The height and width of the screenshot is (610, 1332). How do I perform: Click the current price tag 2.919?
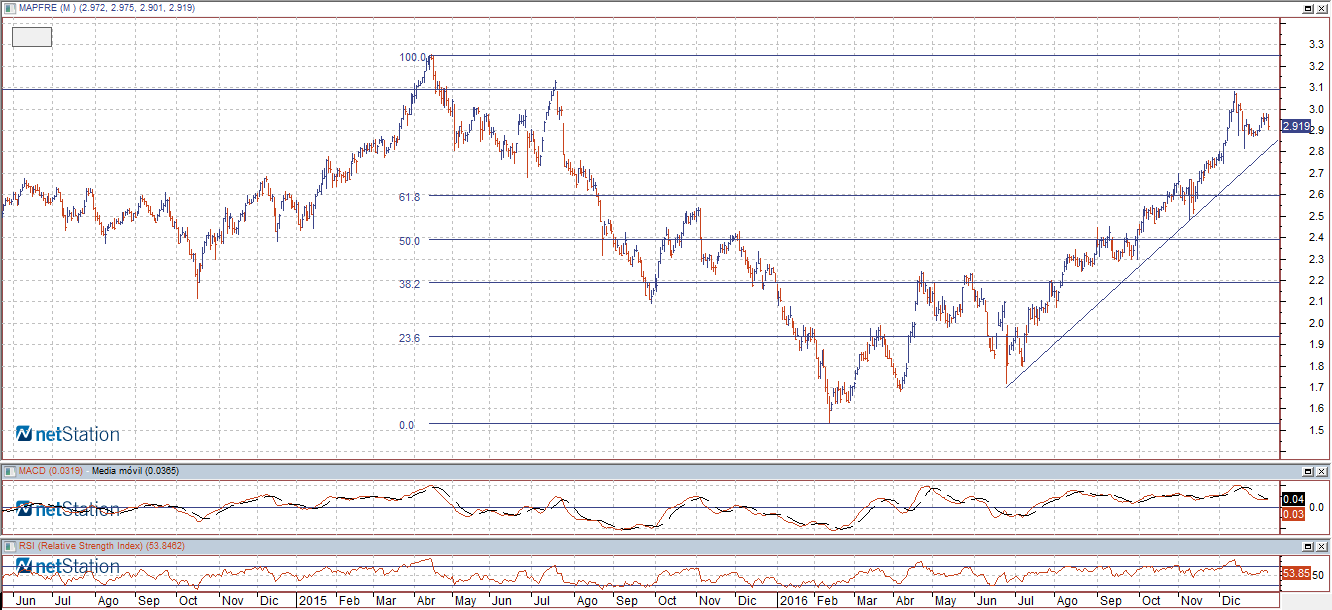[x=1295, y=126]
